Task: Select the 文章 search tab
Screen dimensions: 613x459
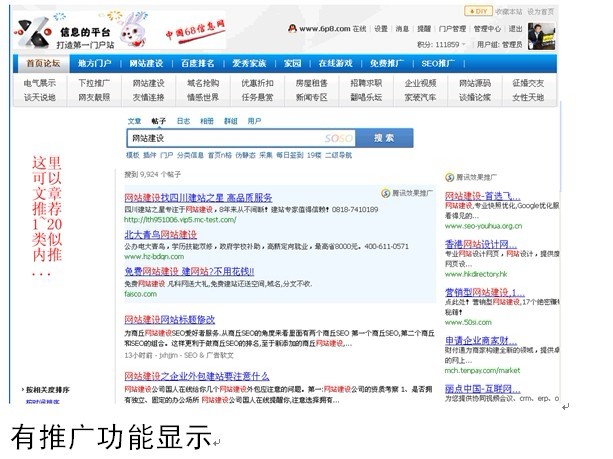Action: tap(134, 121)
